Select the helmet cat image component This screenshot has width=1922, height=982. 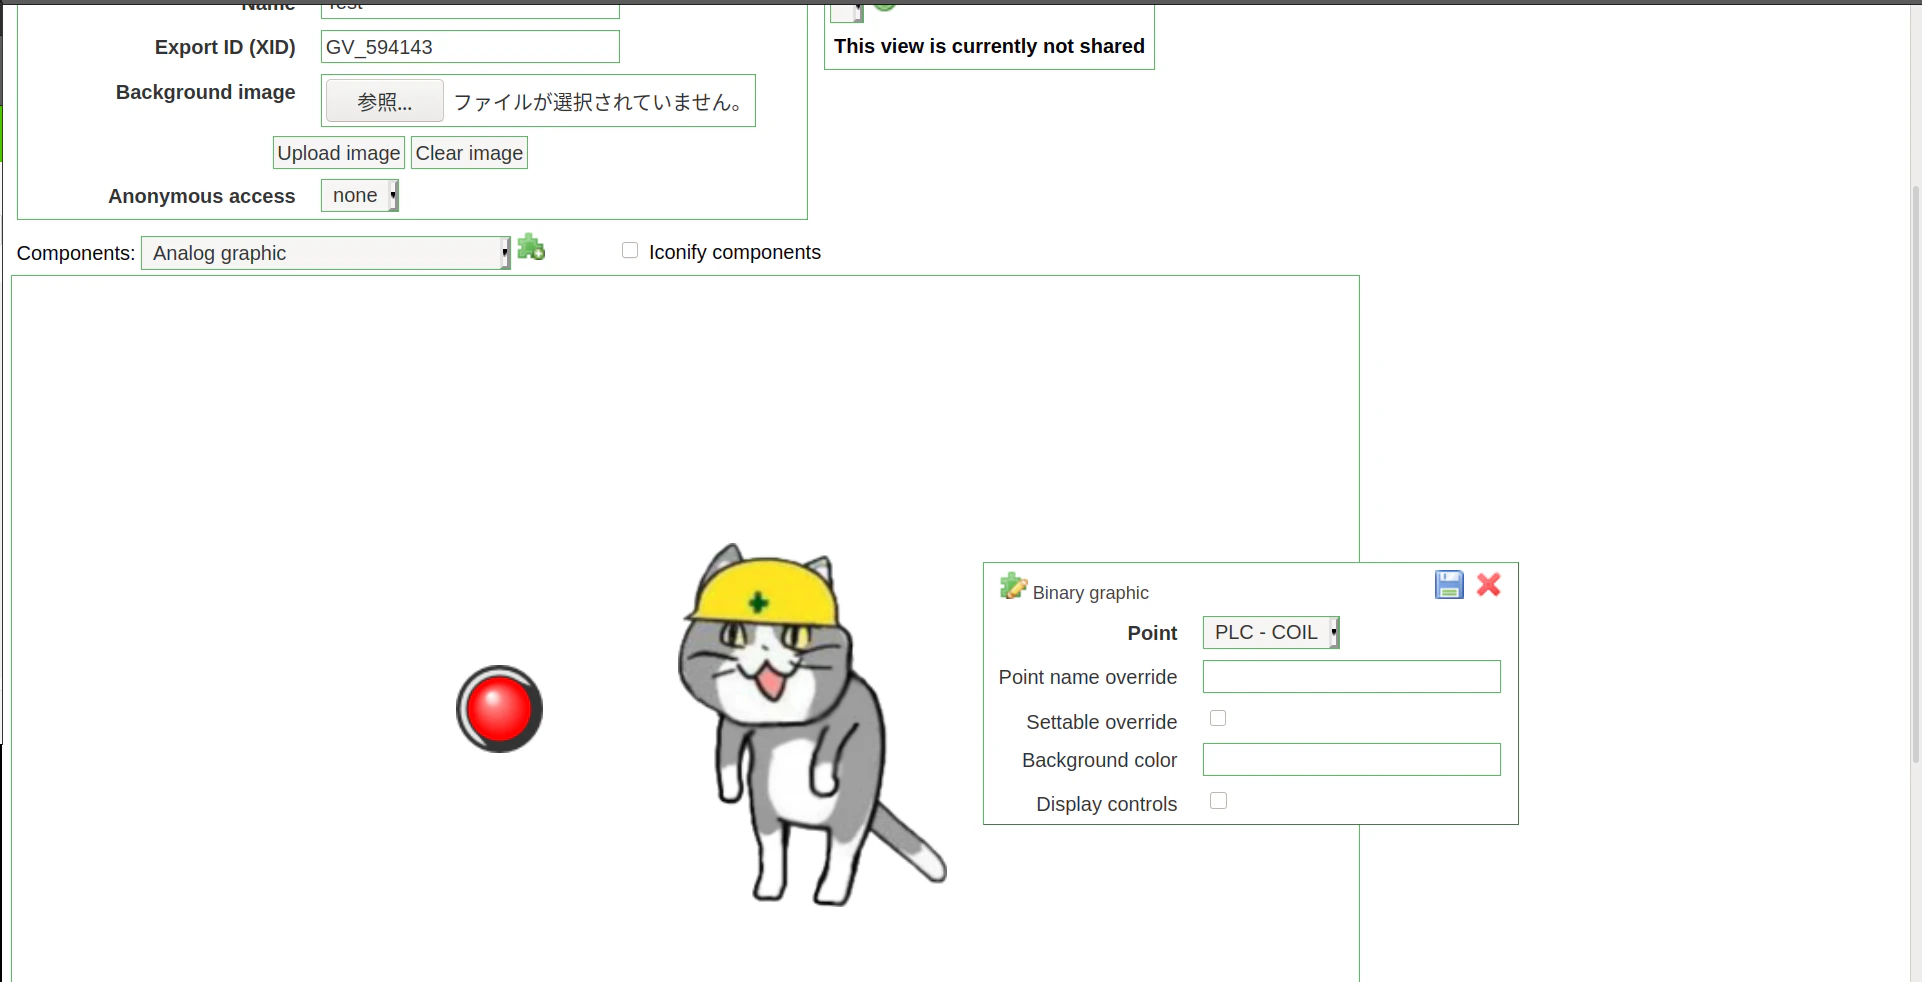(x=810, y=725)
